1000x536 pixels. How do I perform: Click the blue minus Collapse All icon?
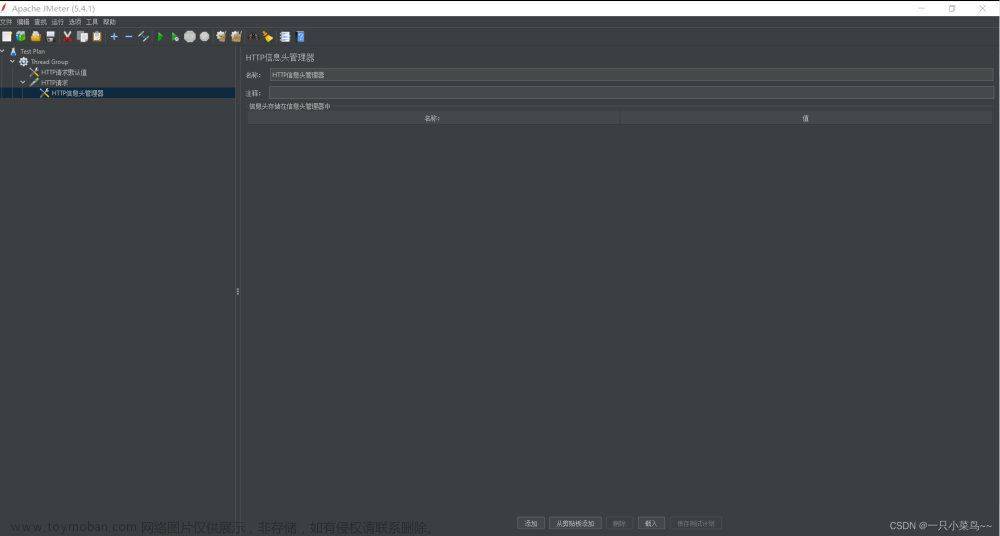coord(128,36)
